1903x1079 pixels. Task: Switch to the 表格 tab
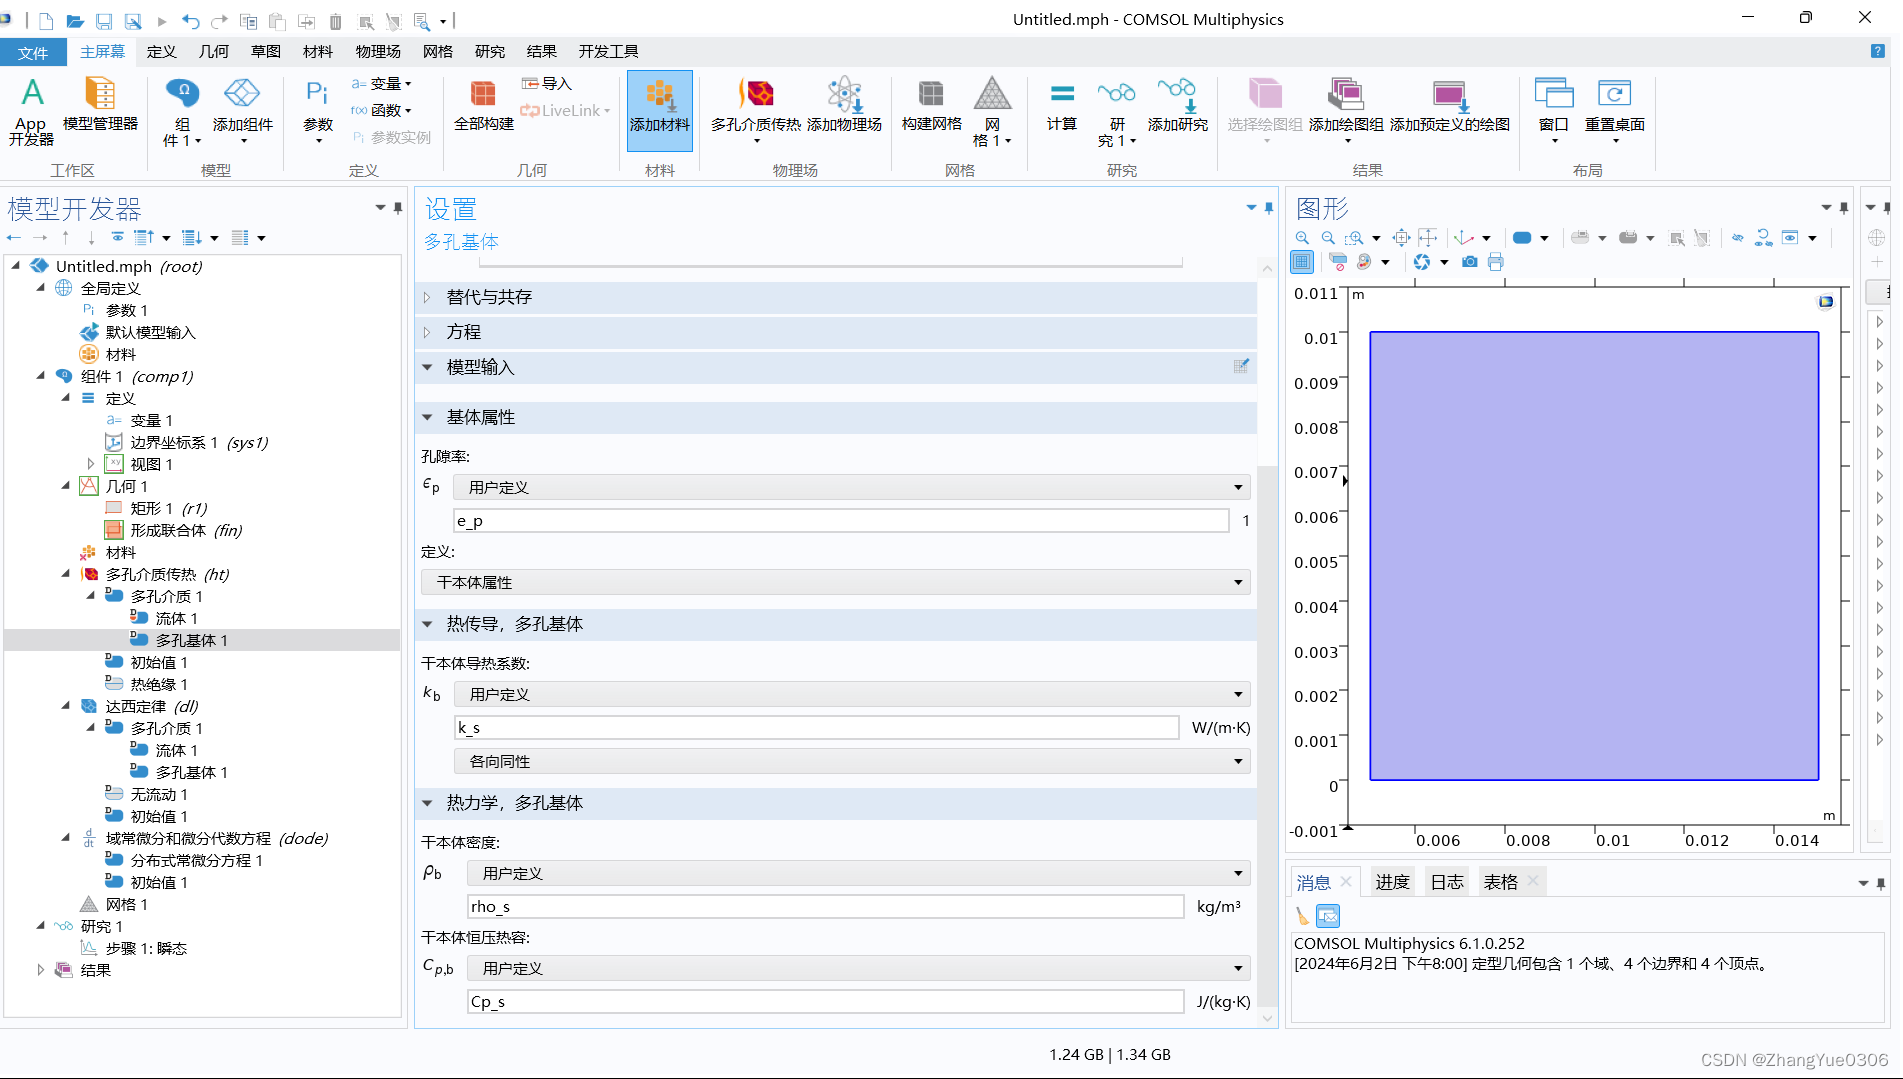tap(1500, 882)
